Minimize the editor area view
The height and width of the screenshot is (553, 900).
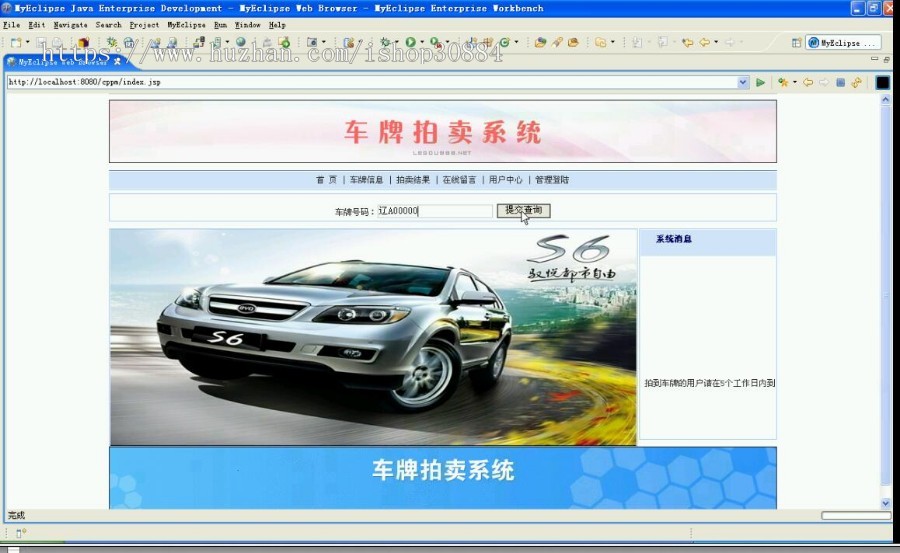(x=875, y=59)
